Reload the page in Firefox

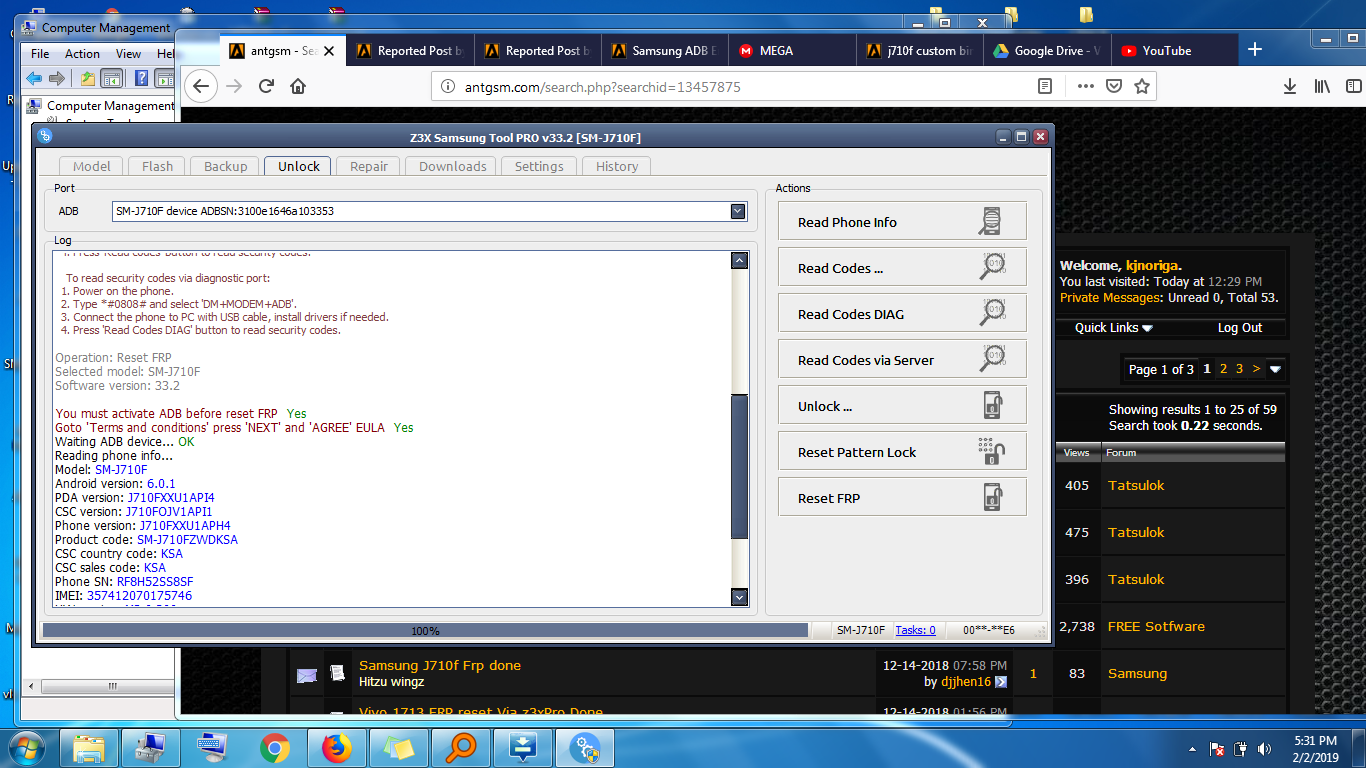click(266, 86)
